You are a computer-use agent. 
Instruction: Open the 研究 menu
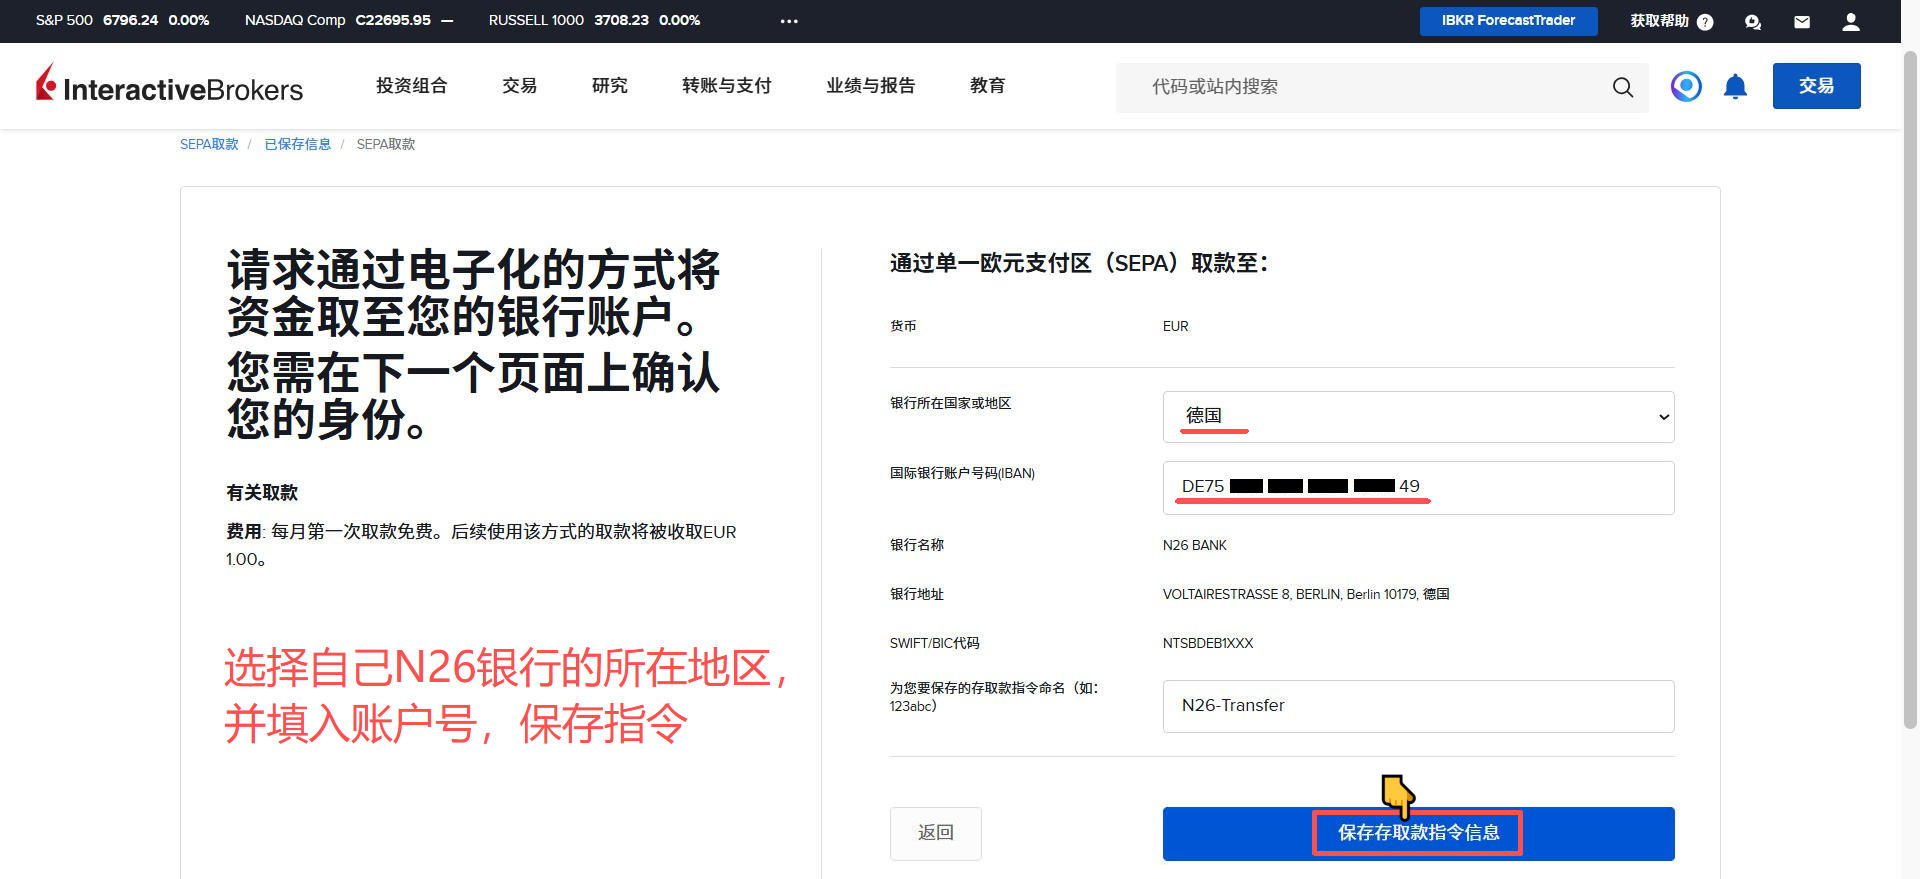click(609, 86)
